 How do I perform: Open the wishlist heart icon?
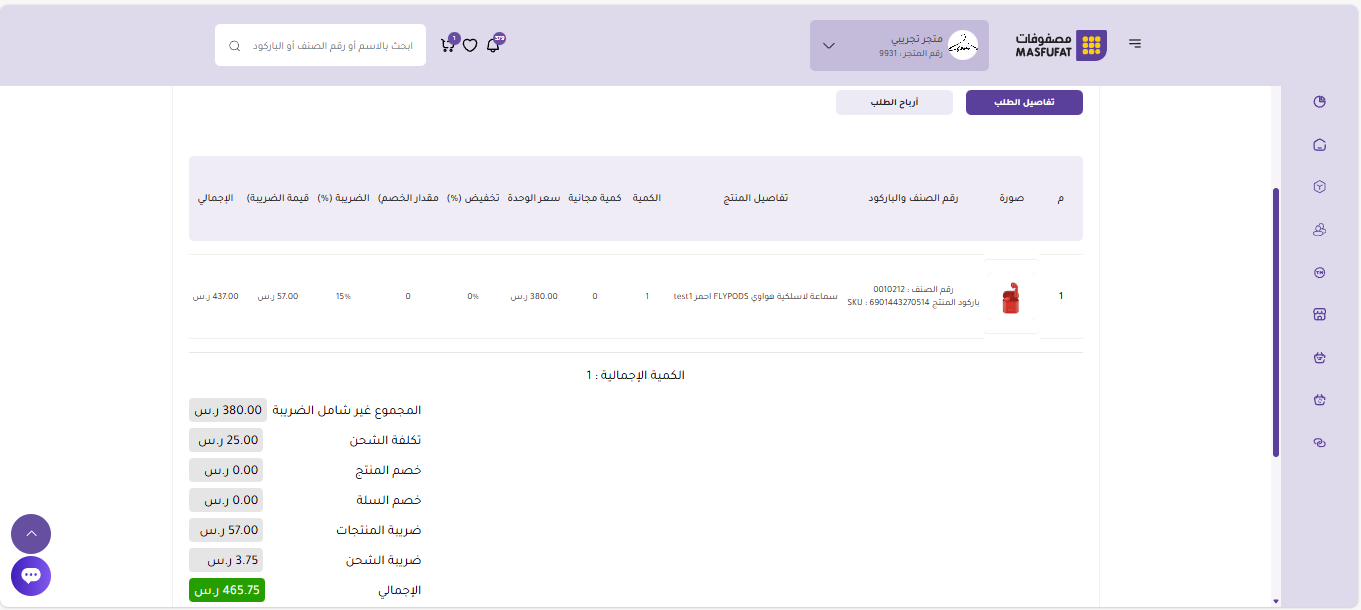(x=470, y=45)
